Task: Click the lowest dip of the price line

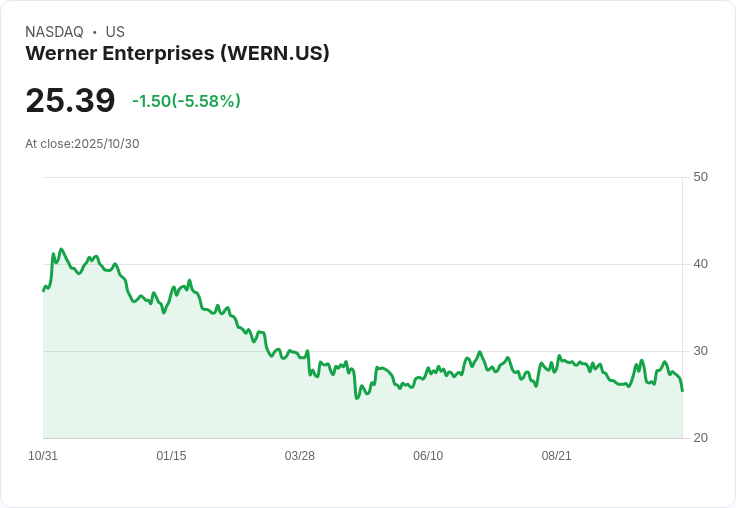Action: point(356,398)
